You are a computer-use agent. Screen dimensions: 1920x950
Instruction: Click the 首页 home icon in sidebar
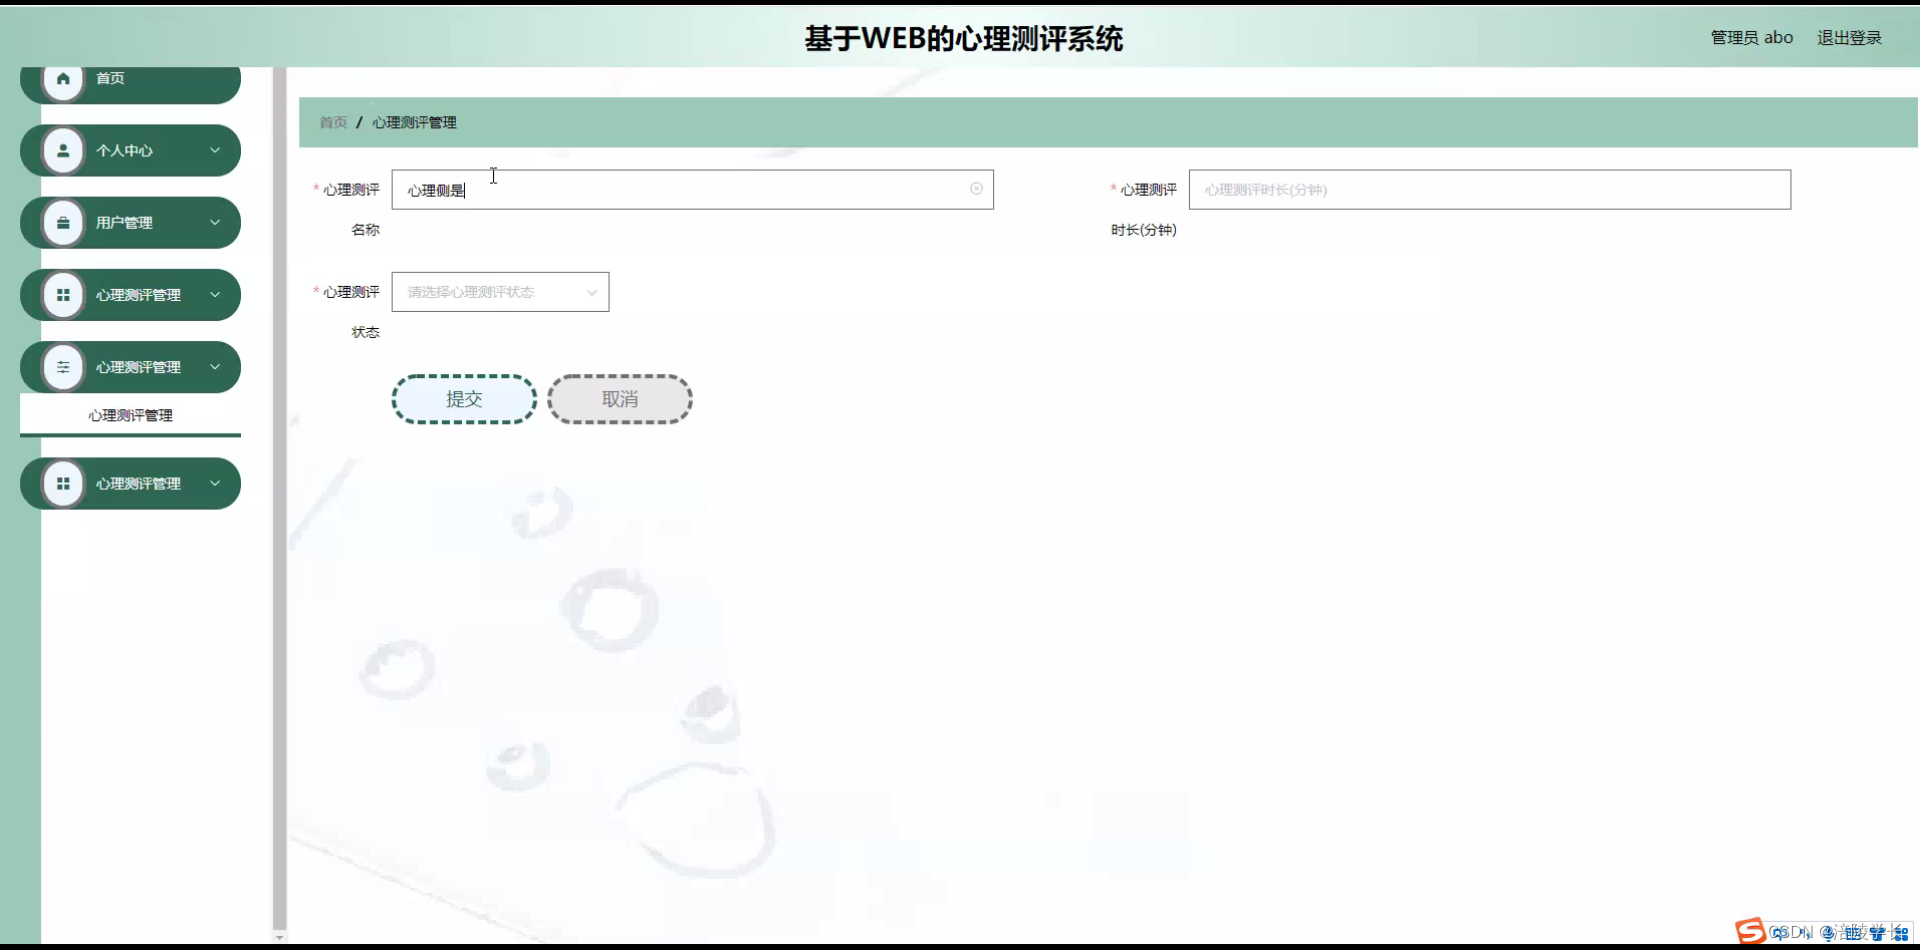63,77
